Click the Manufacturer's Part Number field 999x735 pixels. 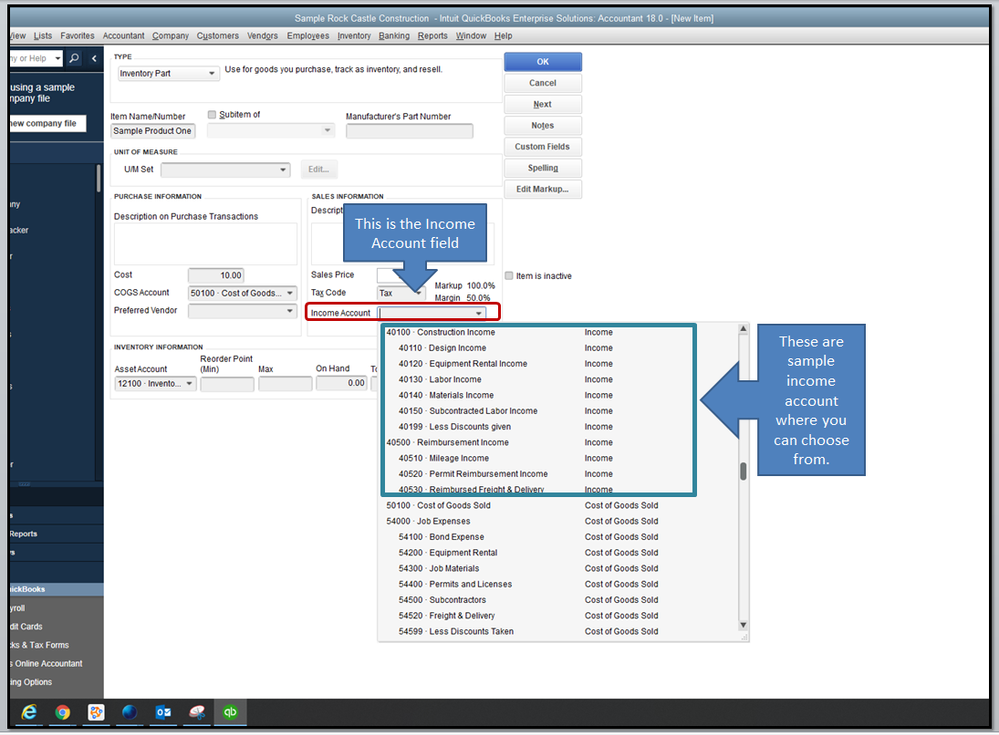click(409, 131)
